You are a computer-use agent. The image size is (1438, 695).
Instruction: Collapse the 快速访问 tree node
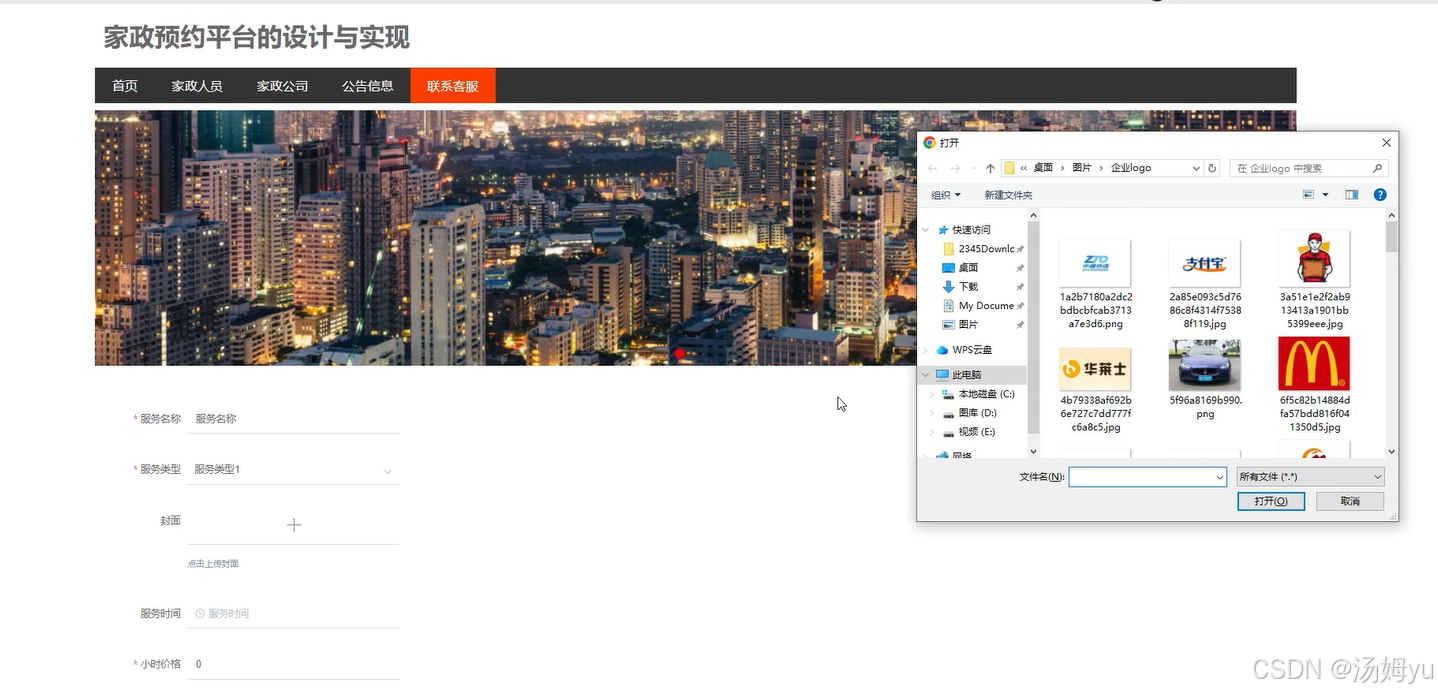(x=926, y=230)
